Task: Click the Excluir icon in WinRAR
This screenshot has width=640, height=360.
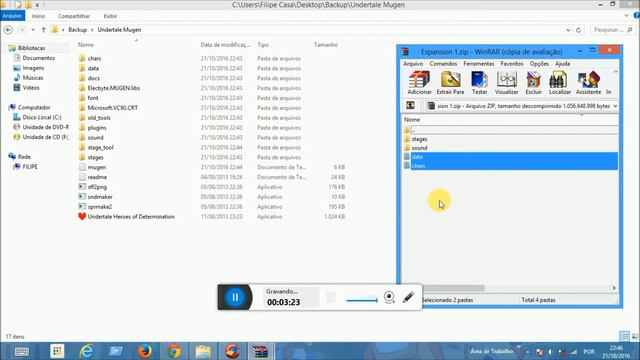Action: click(x=533, y=83)
